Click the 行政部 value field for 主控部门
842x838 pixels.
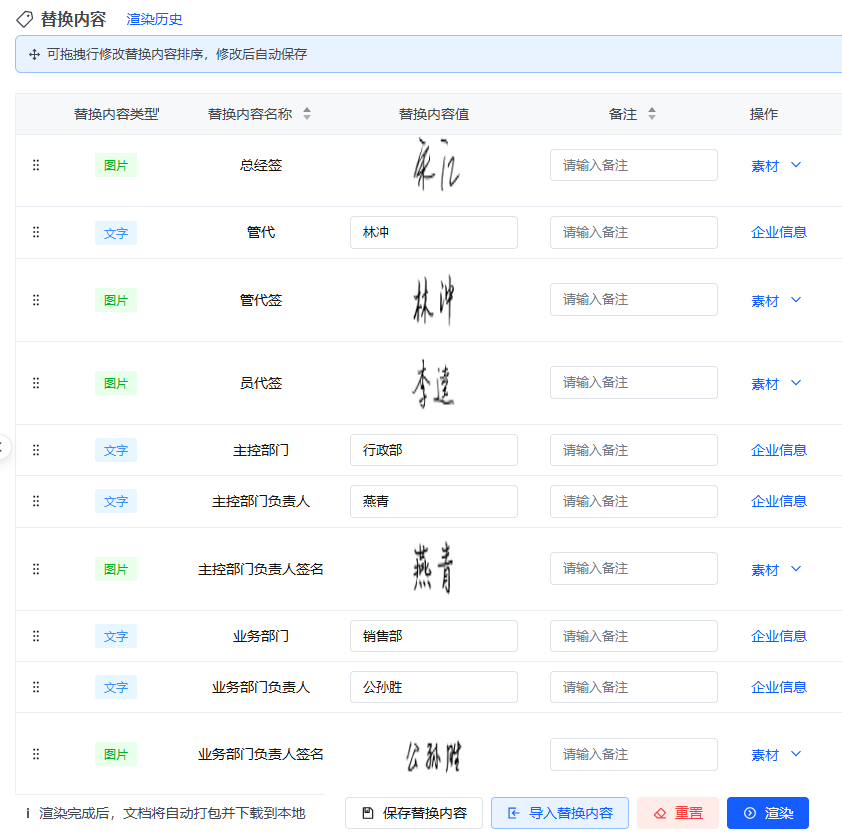click(433, 450)
